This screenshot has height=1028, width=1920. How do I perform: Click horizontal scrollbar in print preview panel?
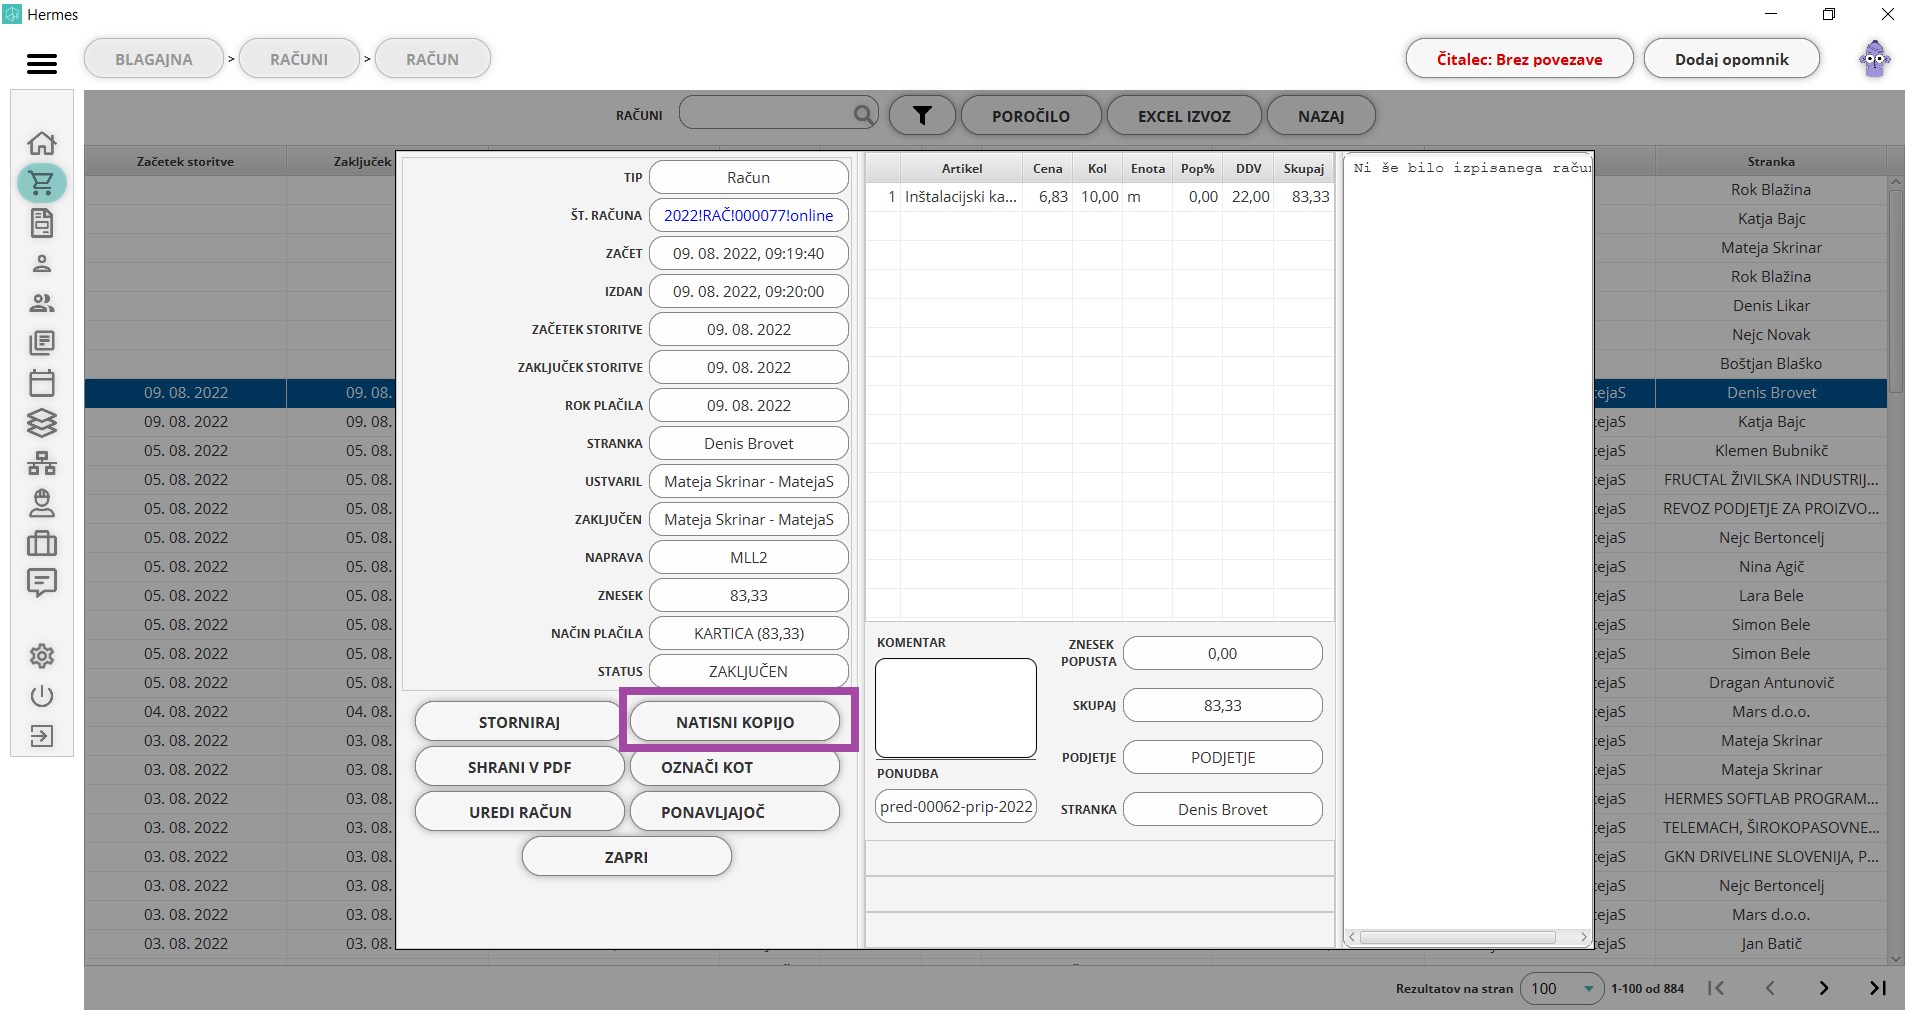(x=1458, y=937)
